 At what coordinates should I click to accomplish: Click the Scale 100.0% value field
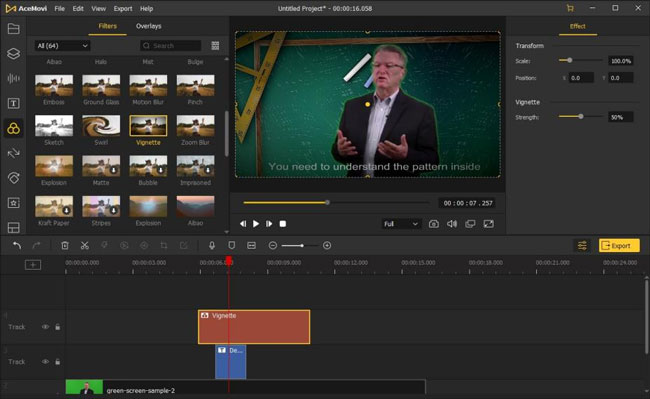pyautogui.click(x=621, y=61)
